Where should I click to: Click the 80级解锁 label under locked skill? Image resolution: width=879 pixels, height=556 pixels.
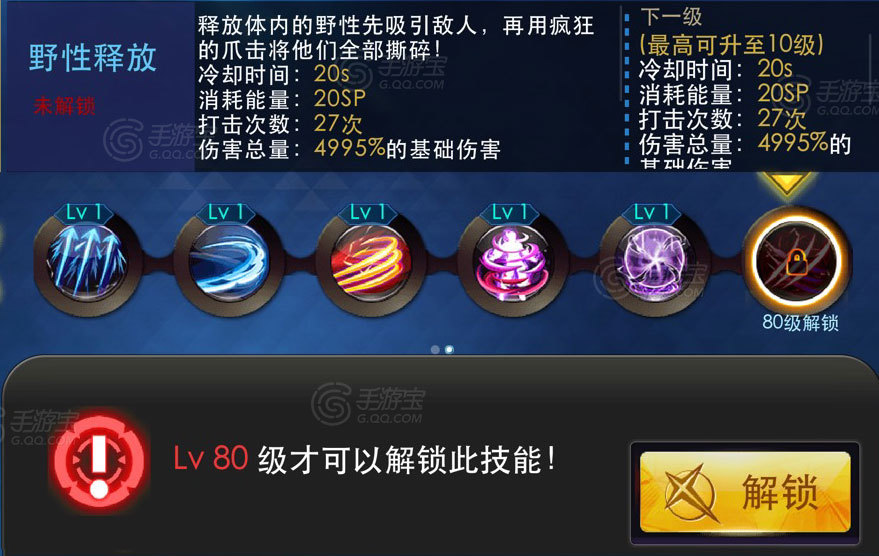[x=800, y=323]
